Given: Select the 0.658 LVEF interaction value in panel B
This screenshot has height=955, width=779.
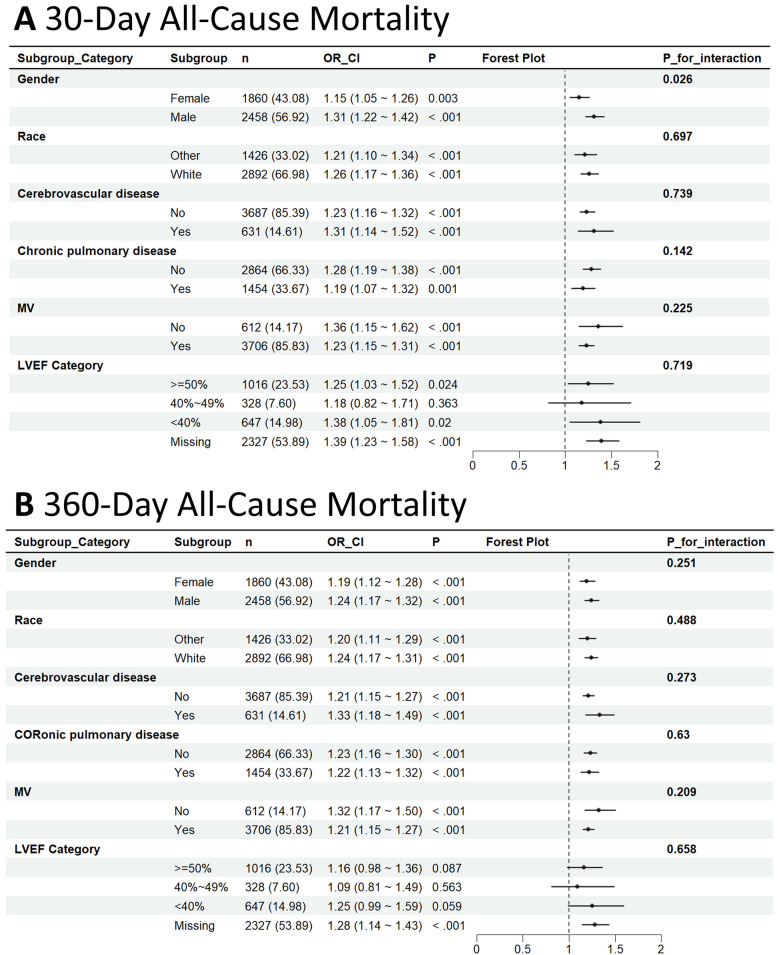Looking at the screenshot, I should coord(682,849).
